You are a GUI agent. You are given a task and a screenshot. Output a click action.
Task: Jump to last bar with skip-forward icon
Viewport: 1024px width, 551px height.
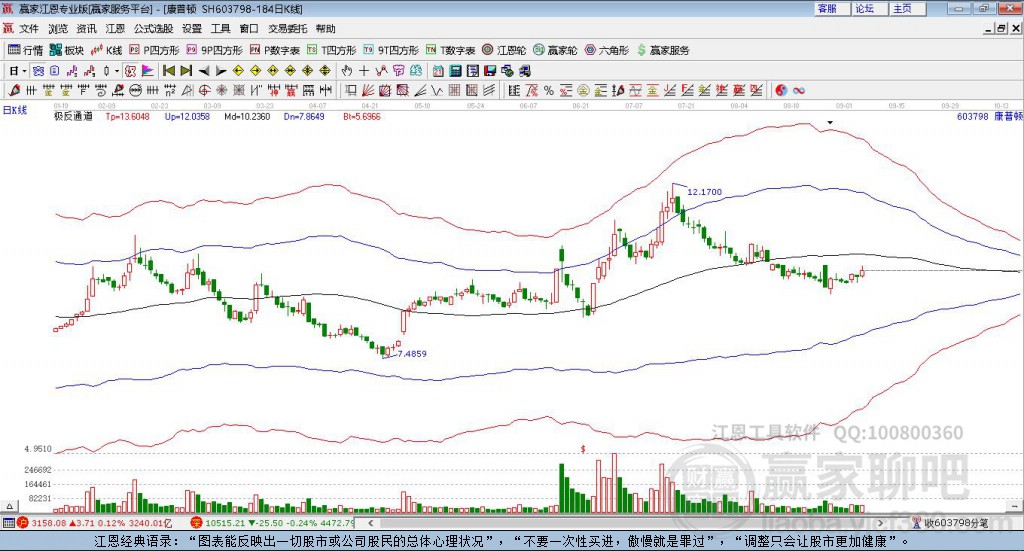tap(186, 71)
